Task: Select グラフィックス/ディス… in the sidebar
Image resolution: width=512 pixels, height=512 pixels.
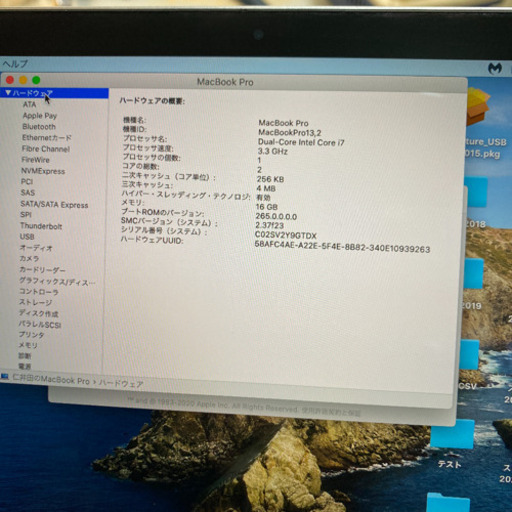Action: 57,282
